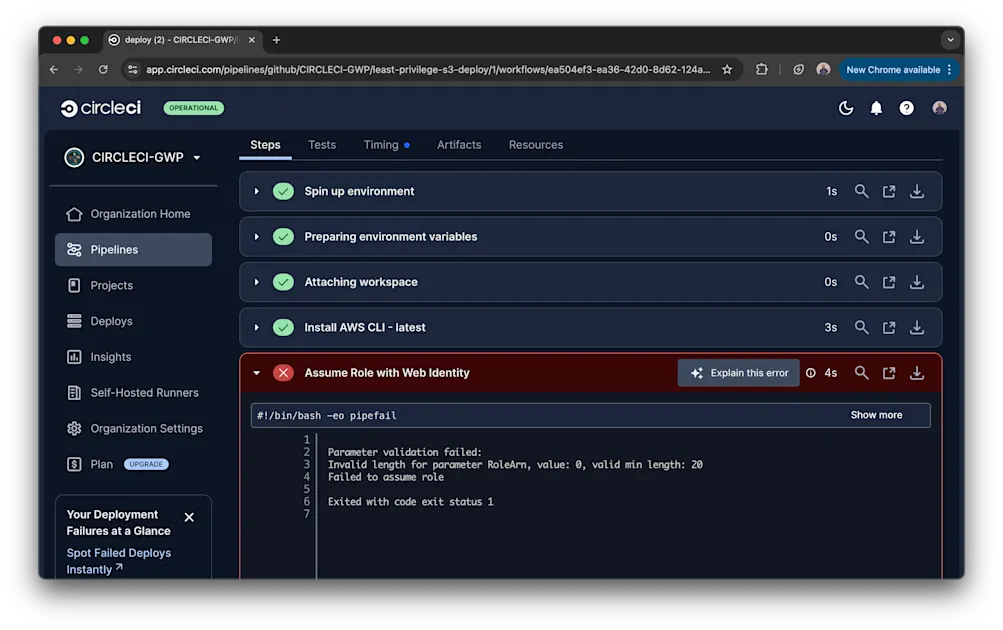The width and height of the screenshot is (1003, 630).
Task: Collapse the Assume Role with Web Identity step
Action: click(x=257, y=373)
